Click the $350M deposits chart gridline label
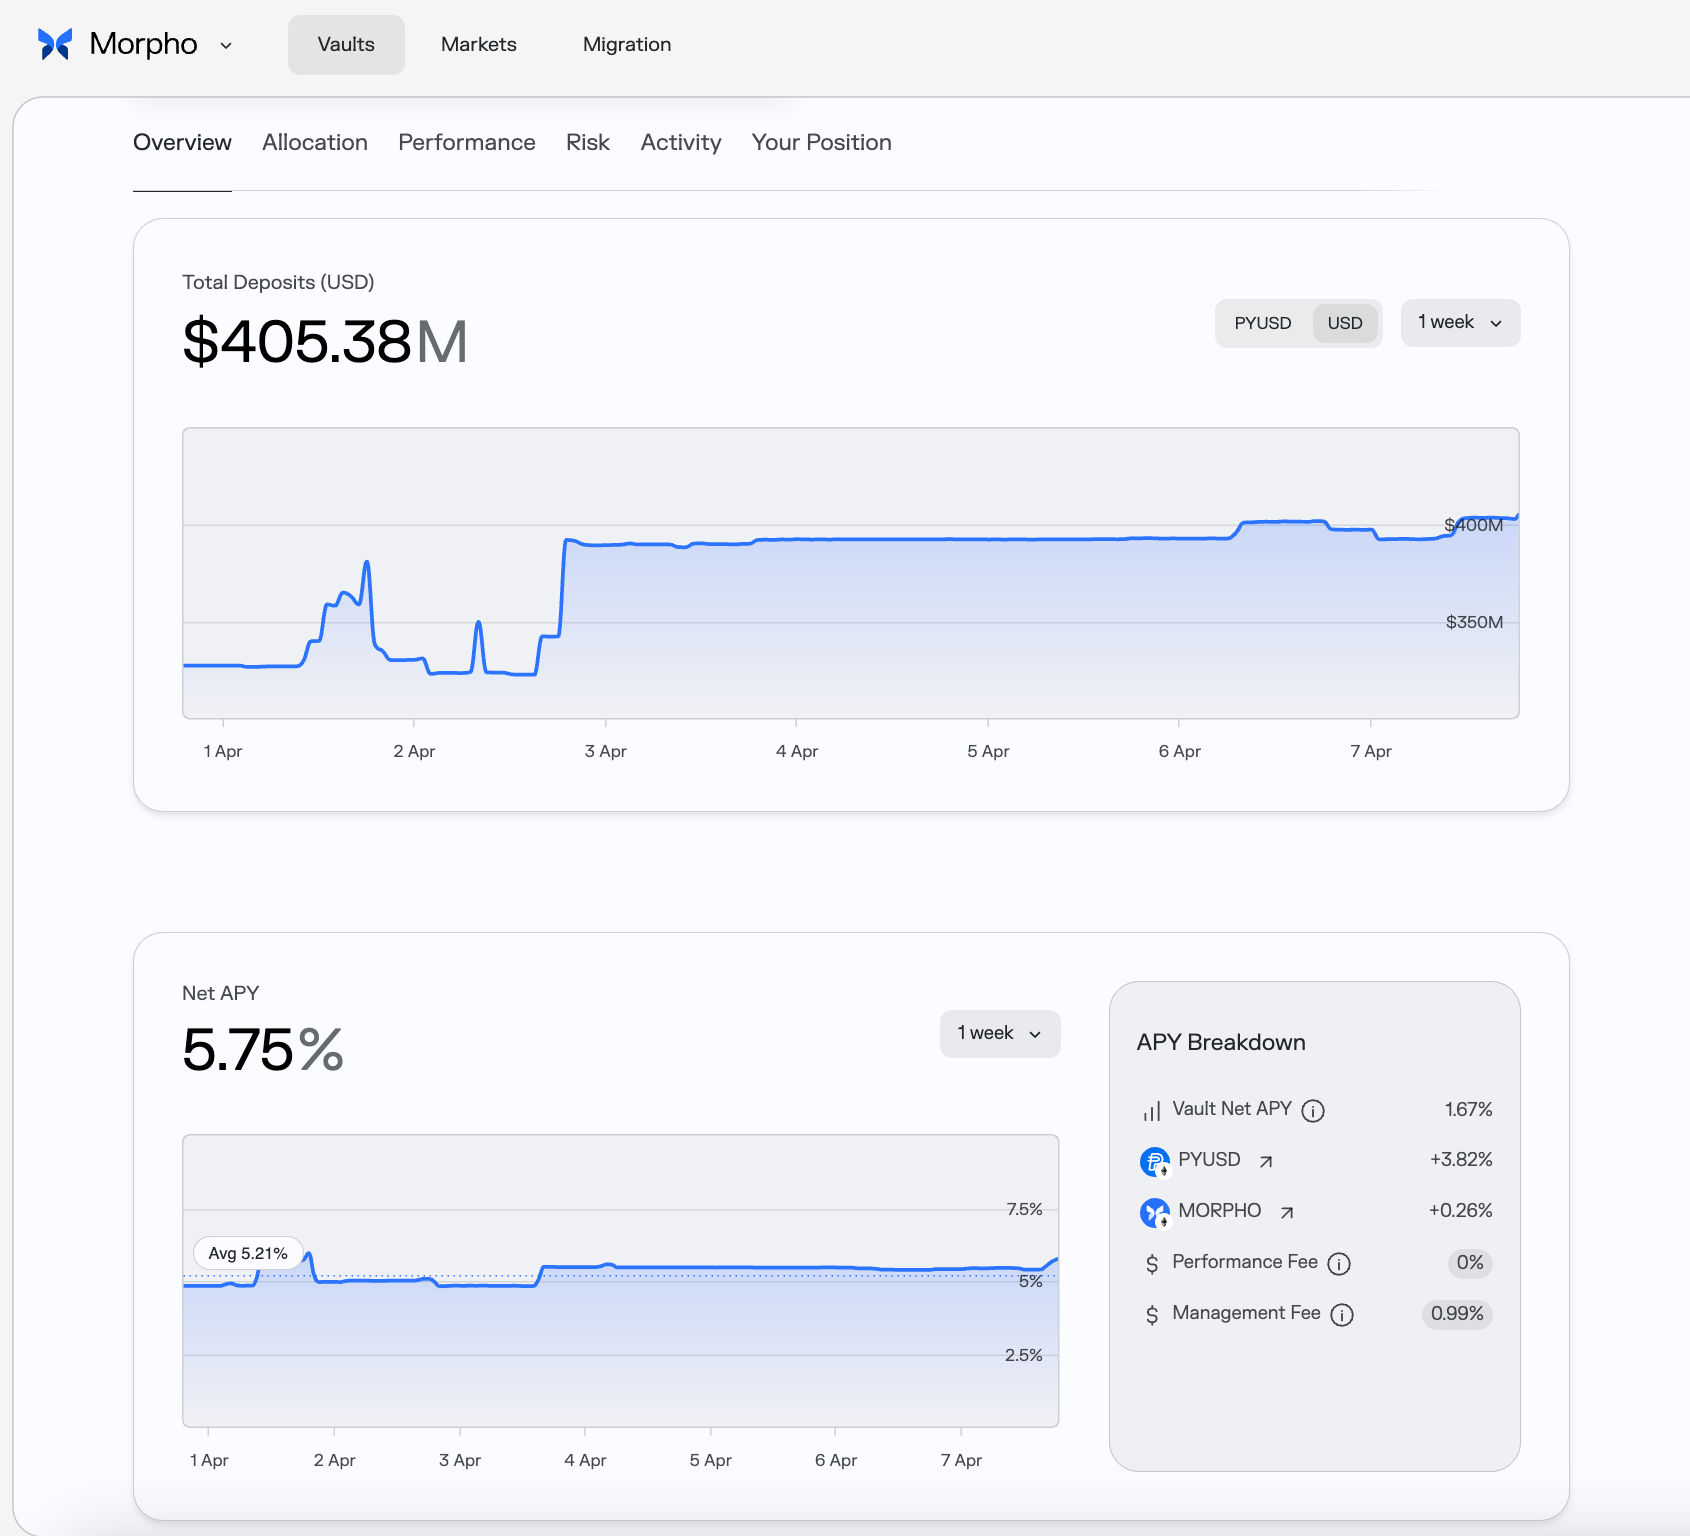The image size is (1690, 1536). 1474,622
